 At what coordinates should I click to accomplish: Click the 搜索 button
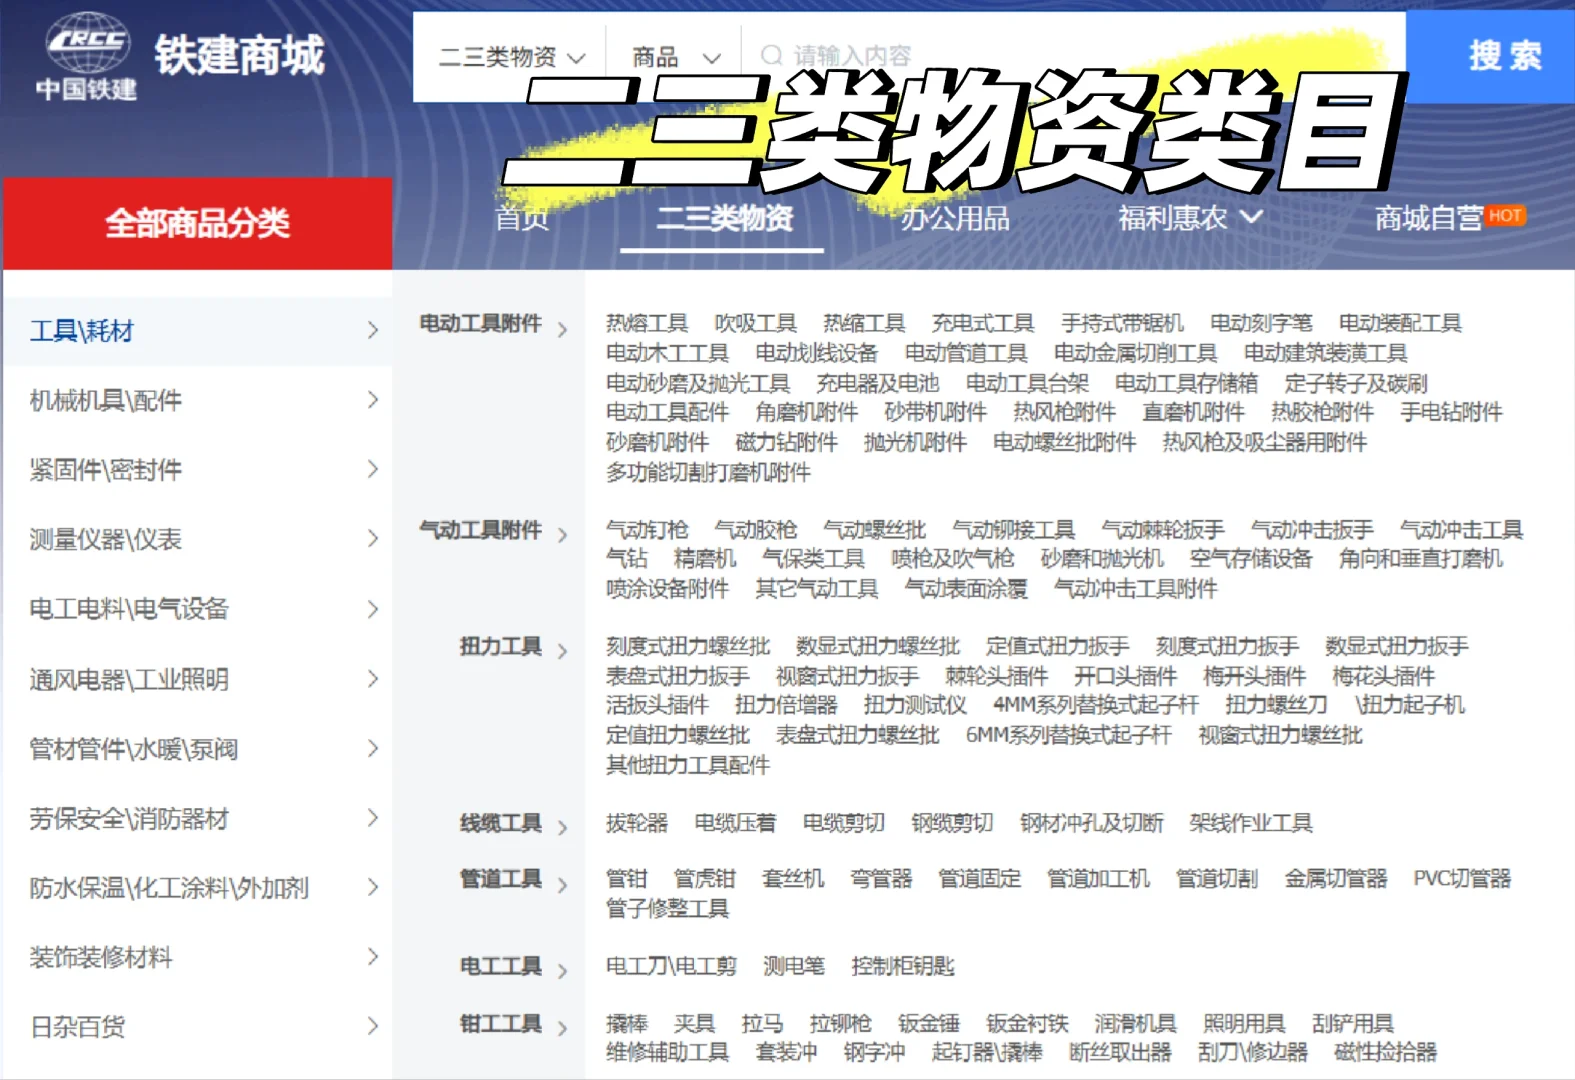1490,57
